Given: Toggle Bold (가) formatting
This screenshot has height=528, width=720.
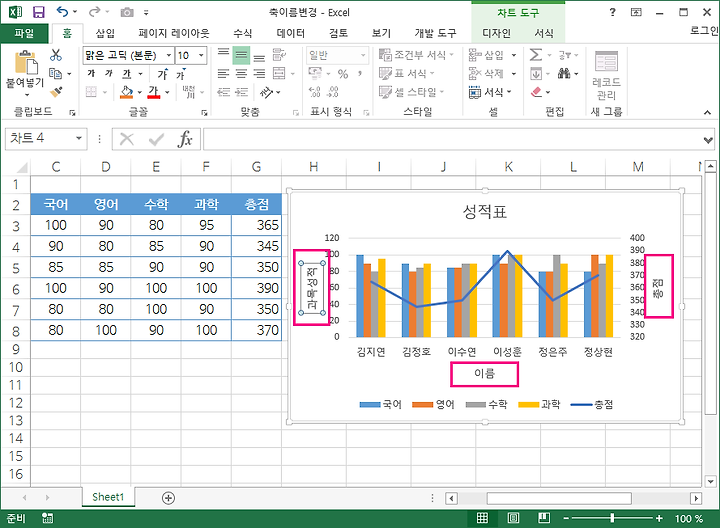Looking at the screenshot, I should pos(91,73).
